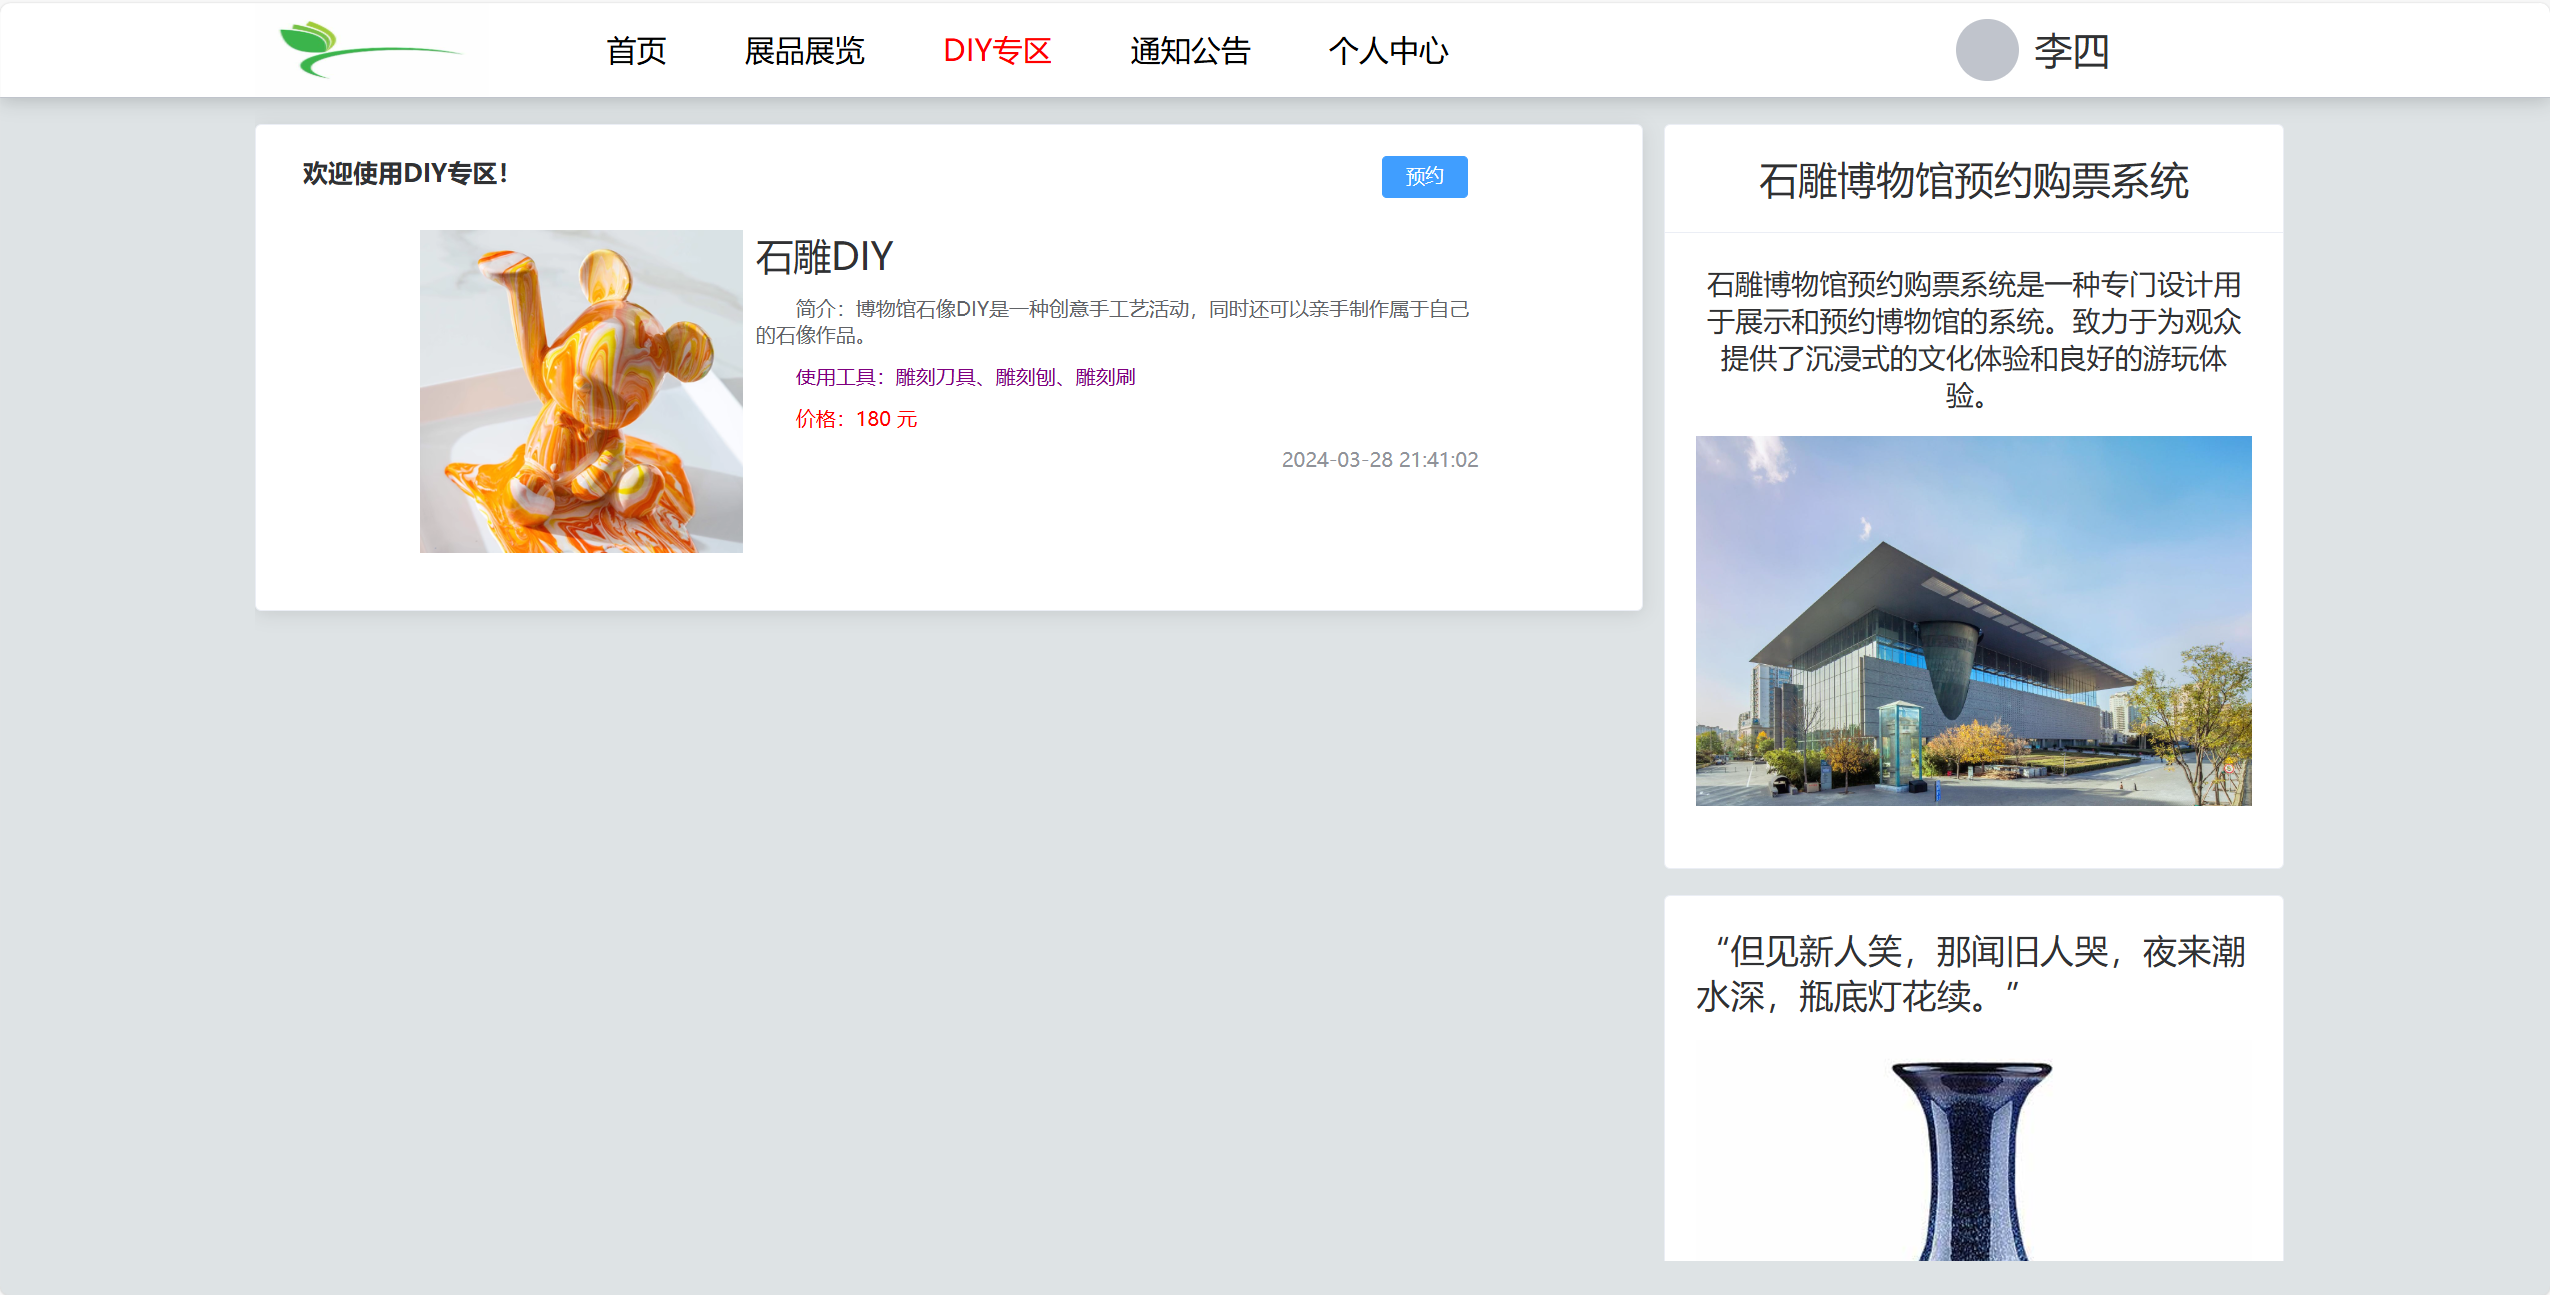Open 通知公告 in the navigation bar

[x=1190, y=51]
